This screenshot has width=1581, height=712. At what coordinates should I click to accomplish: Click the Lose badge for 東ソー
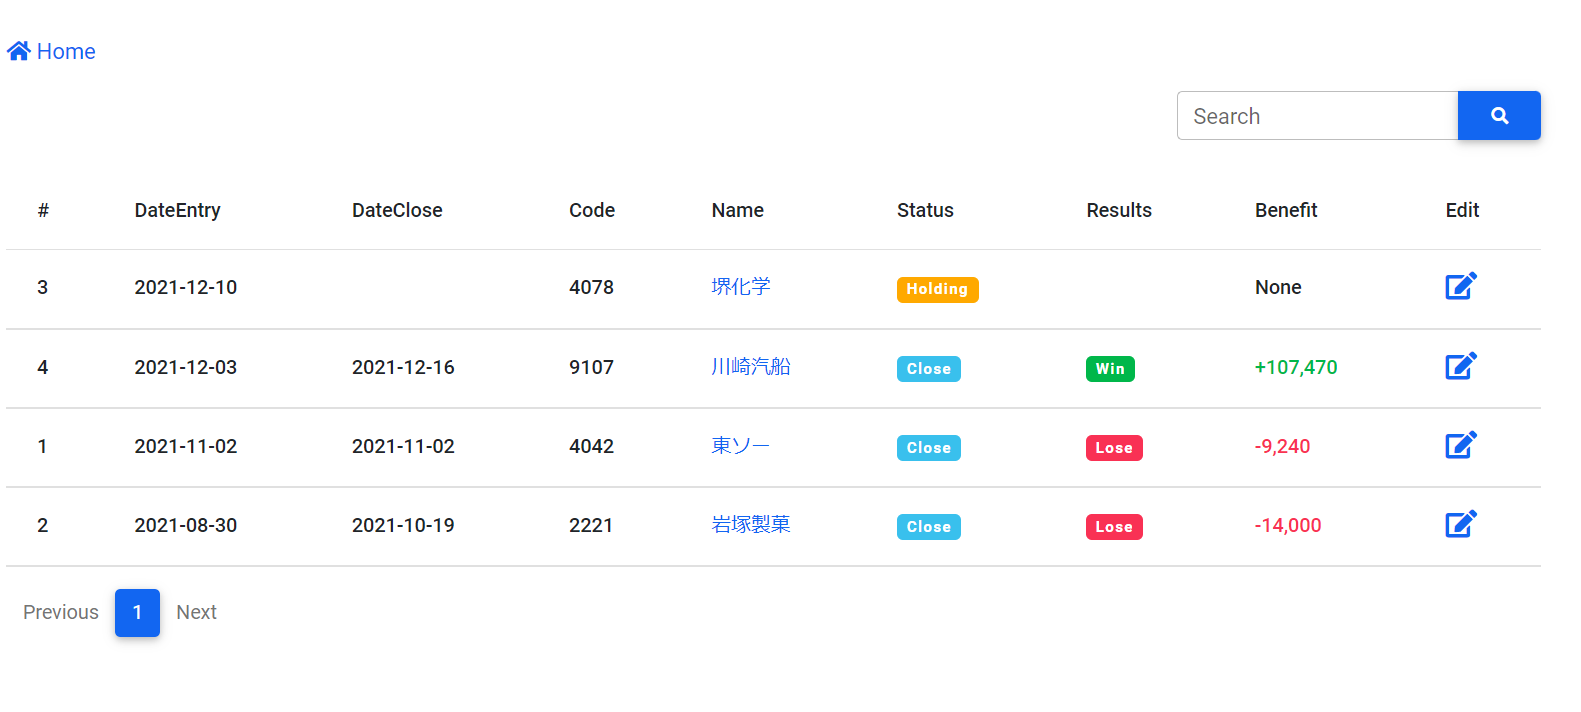(x=1114, y=448)
